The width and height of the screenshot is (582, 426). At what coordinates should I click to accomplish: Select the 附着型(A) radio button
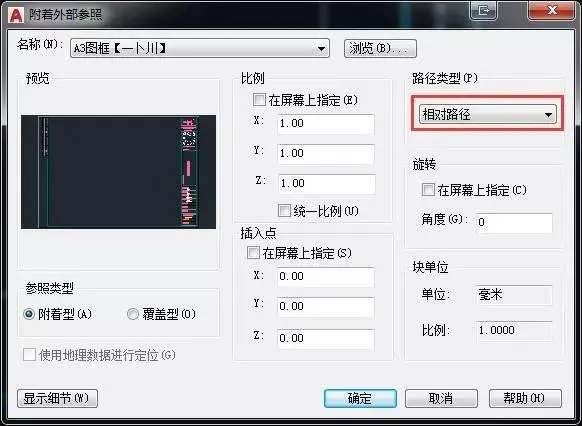(29, 314)
